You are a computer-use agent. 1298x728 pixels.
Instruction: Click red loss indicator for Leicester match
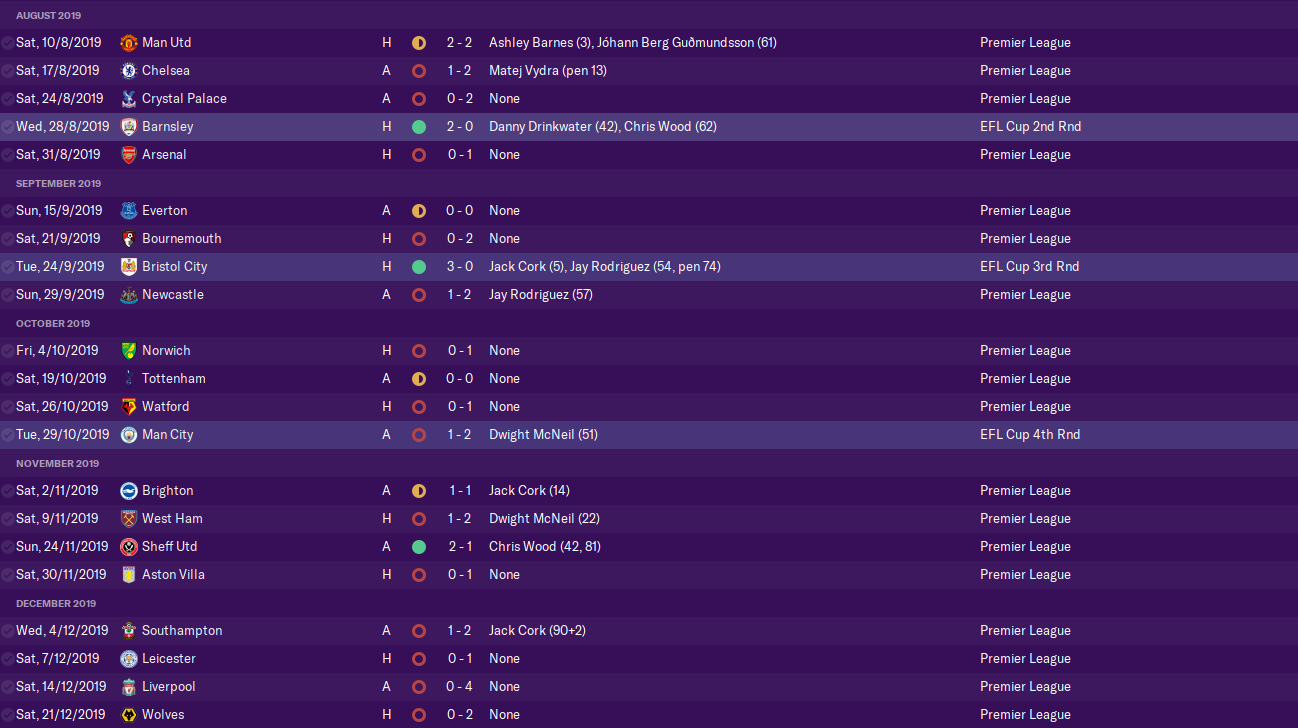click(419, 659)
